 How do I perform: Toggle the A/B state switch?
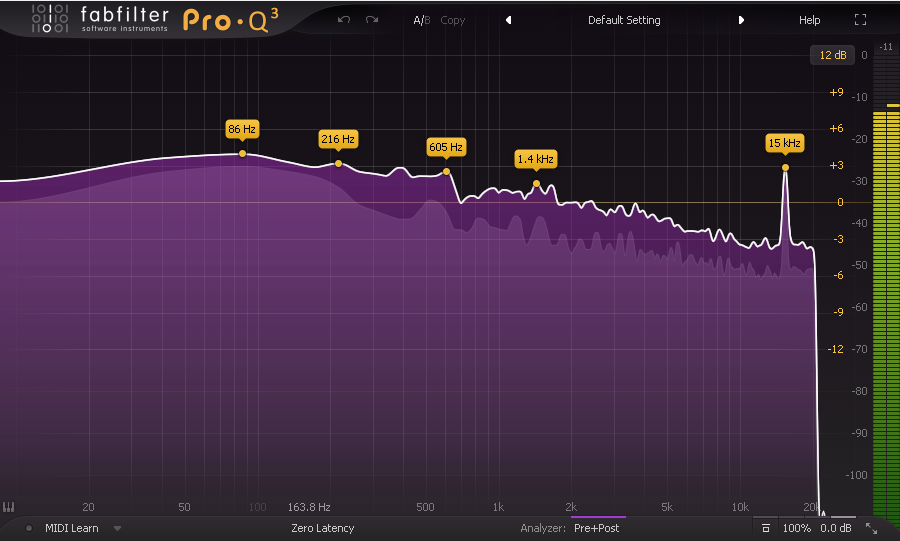click(422, 20)
